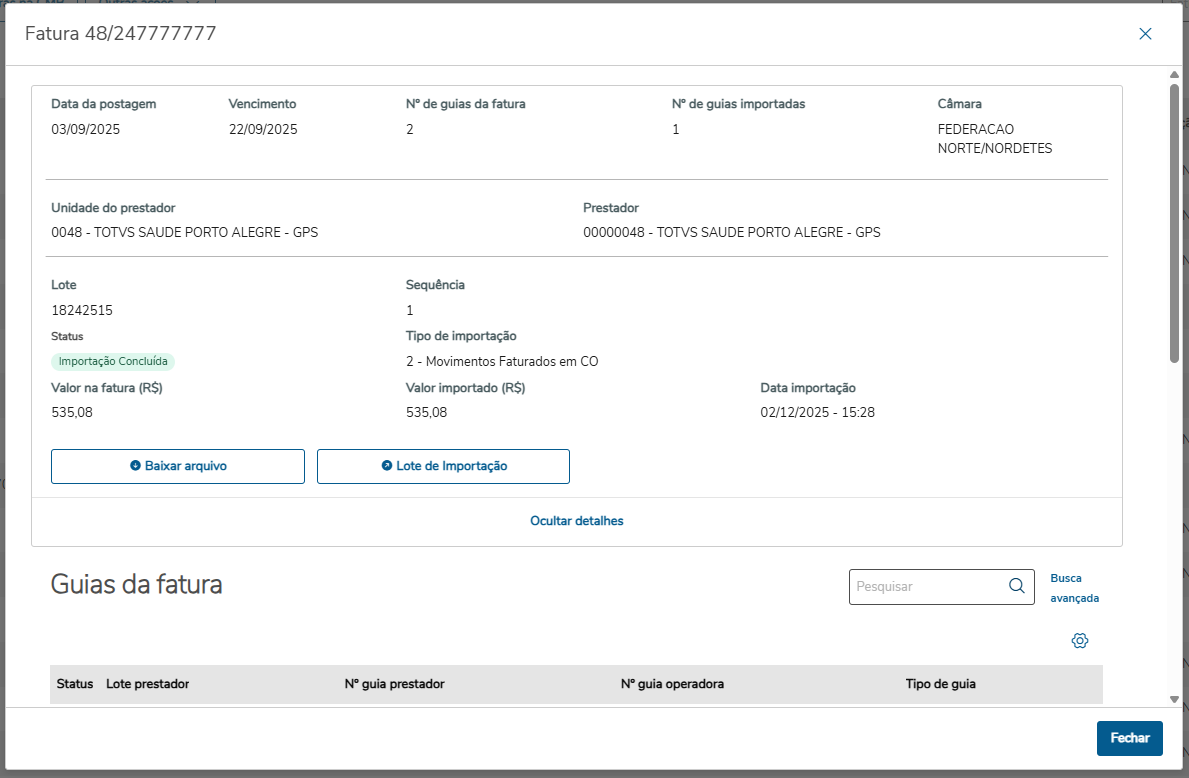Collapse the details with Ocultar detalhes
The width and height of the screenshot is (1189, 778).
click(577, 521)
